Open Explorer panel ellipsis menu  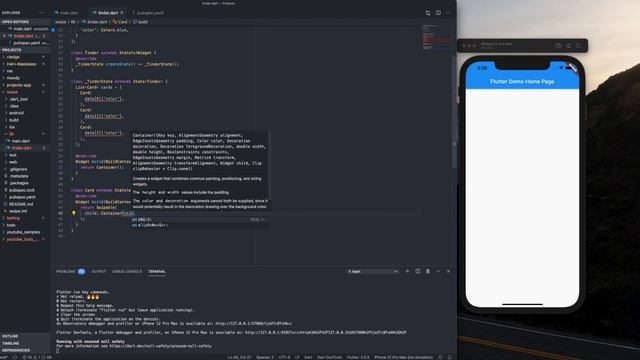[x=42, y=13]
